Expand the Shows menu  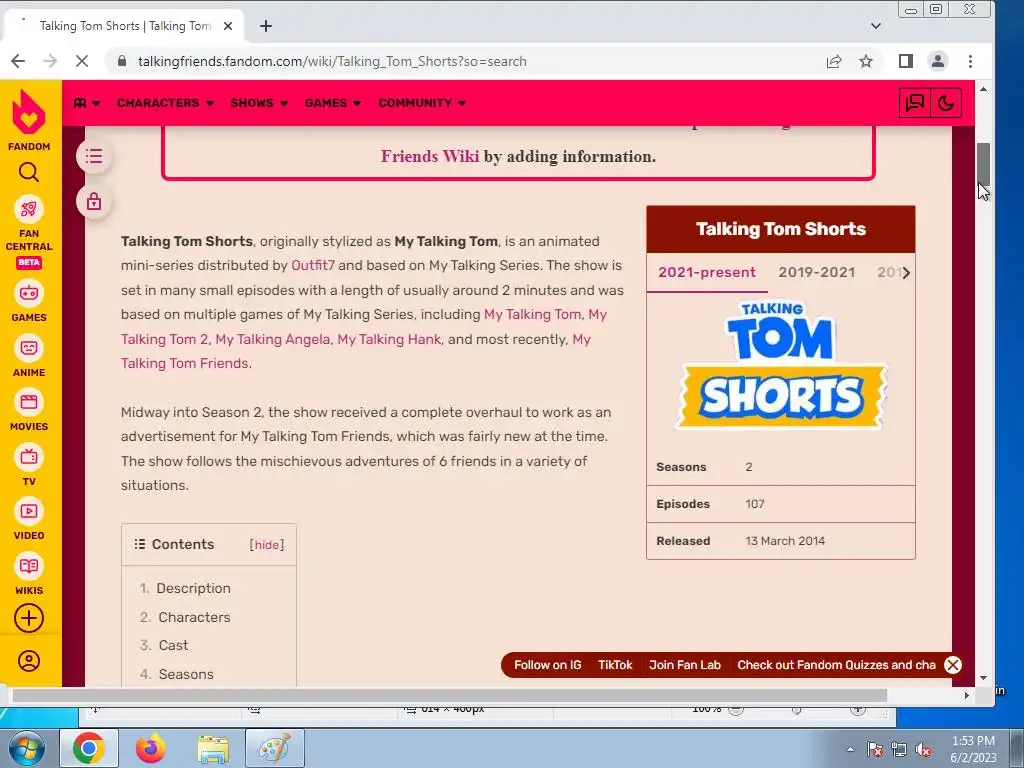(x=259, y=103)
